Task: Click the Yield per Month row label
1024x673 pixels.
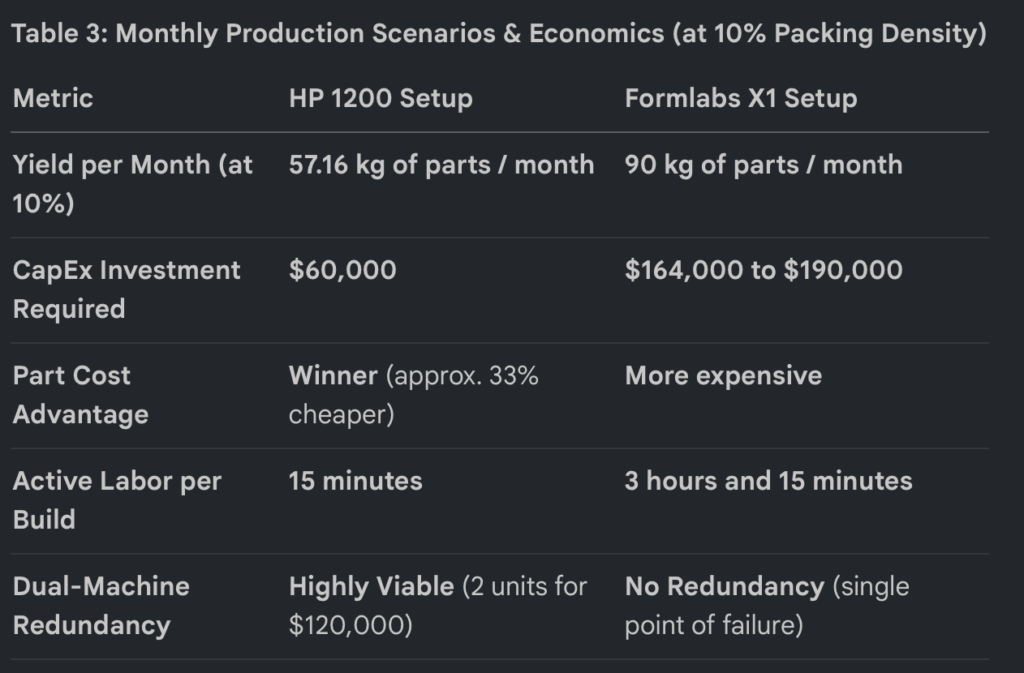Action: pyautogui.click(x=133, y=184)
